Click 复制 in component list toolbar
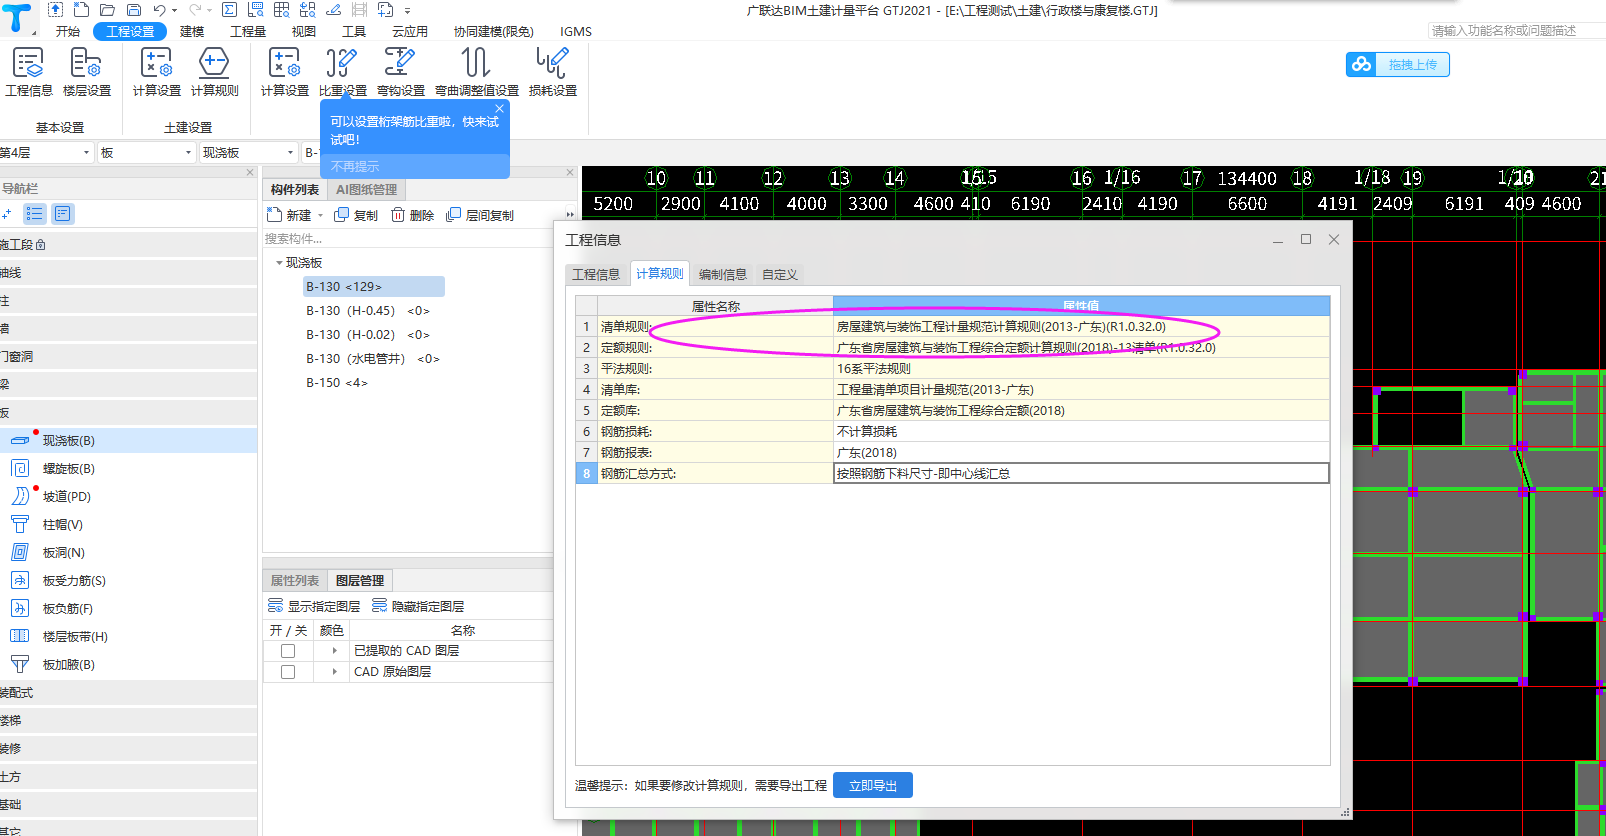 [x=356, y=215]
